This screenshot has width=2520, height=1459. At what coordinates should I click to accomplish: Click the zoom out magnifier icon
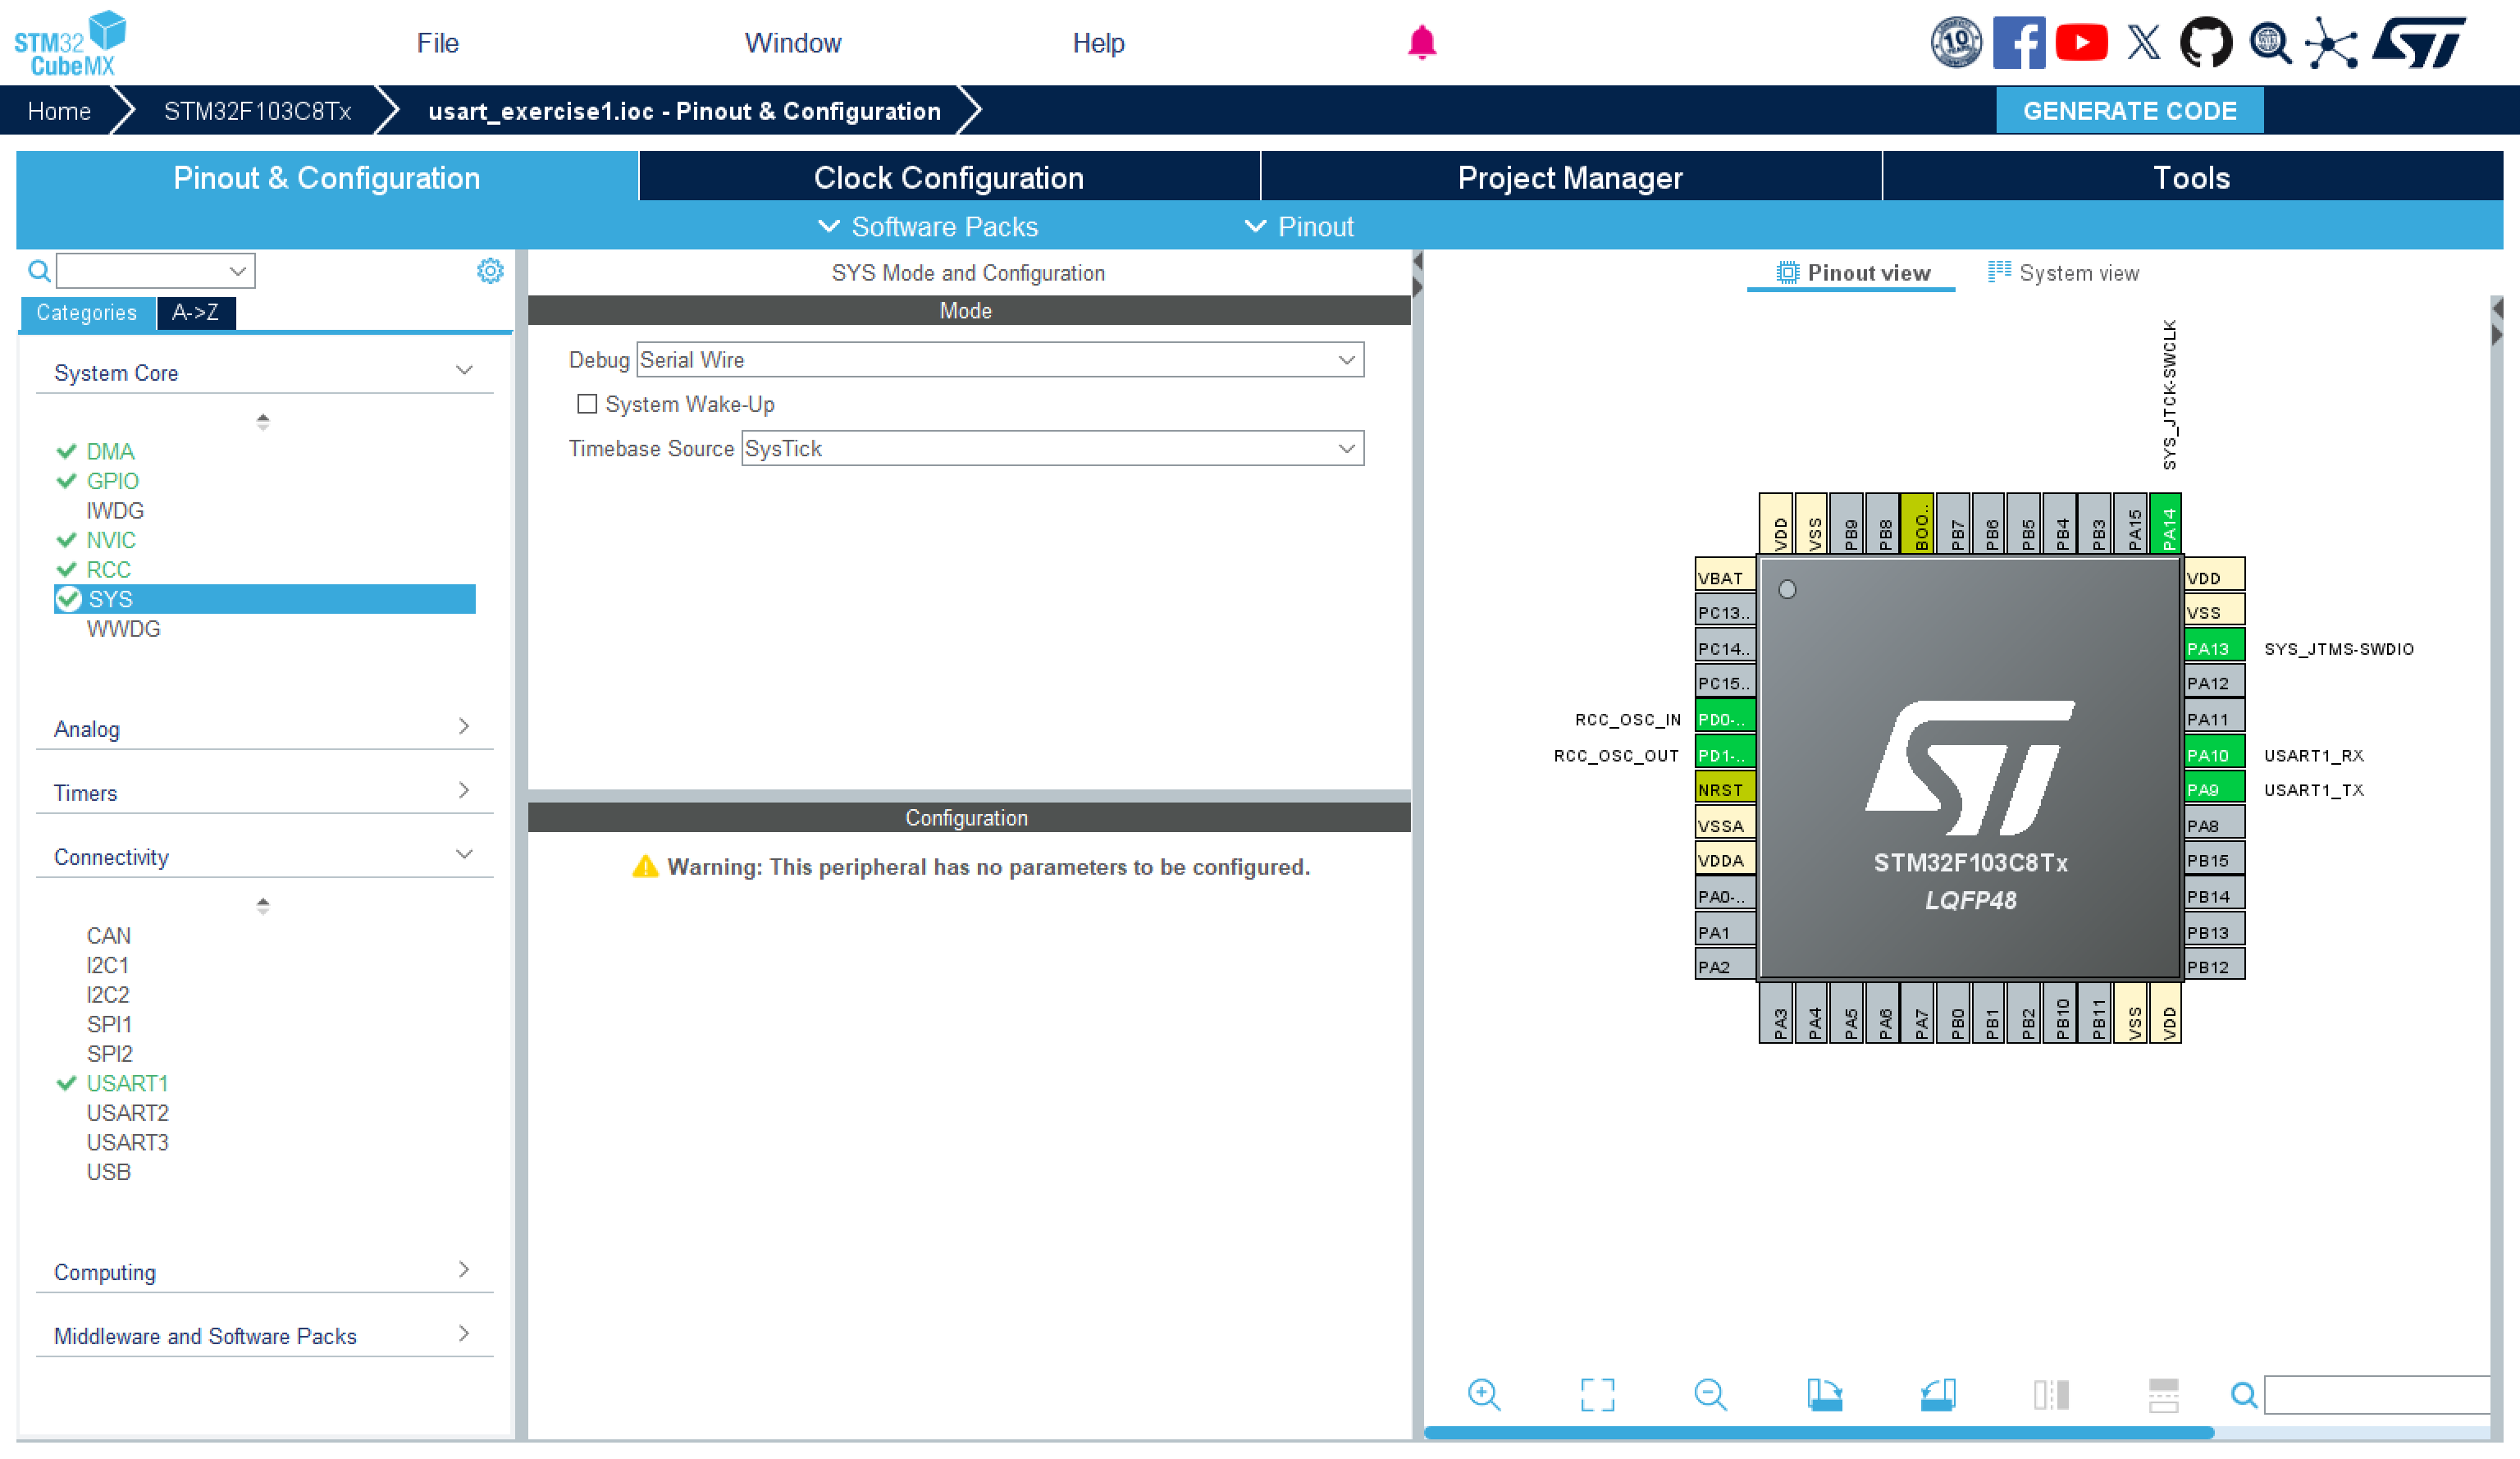coord(1710,1394)
